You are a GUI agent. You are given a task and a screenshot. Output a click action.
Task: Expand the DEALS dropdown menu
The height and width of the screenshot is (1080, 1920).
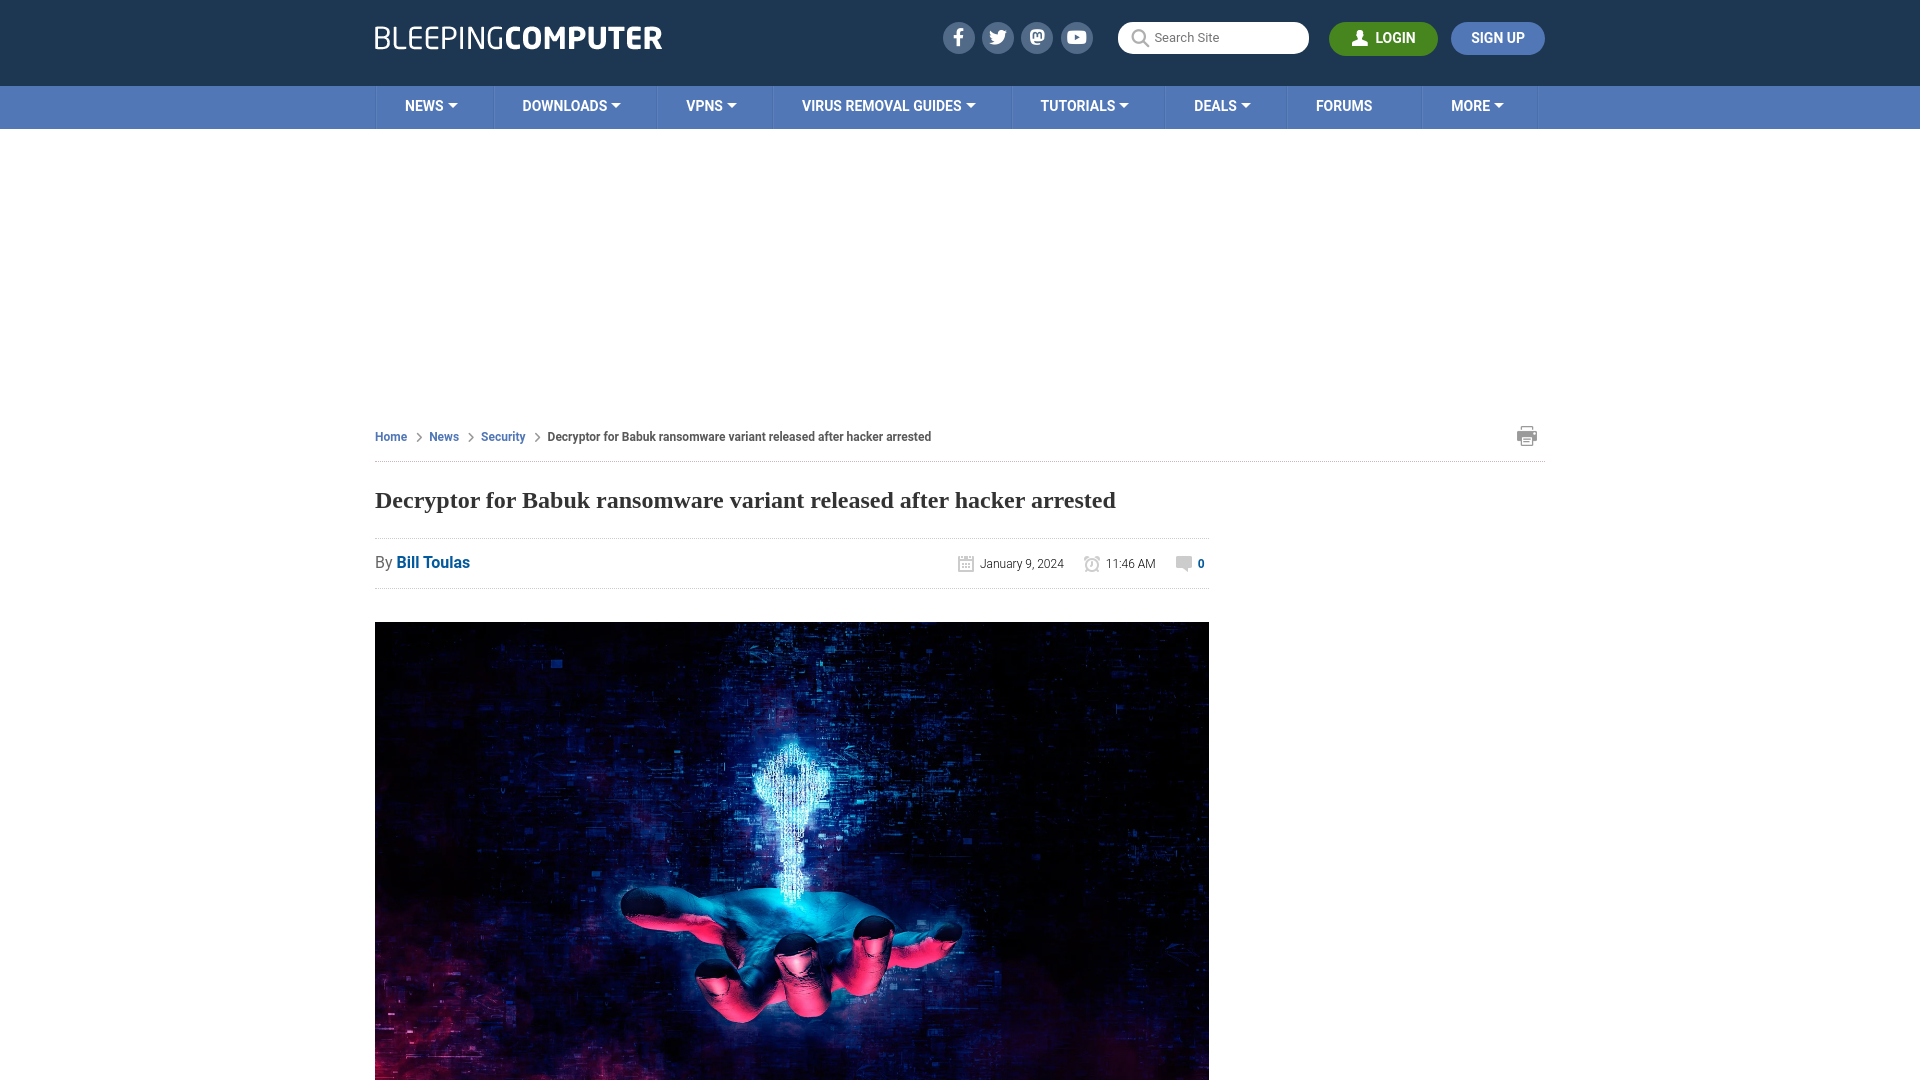1222,105
